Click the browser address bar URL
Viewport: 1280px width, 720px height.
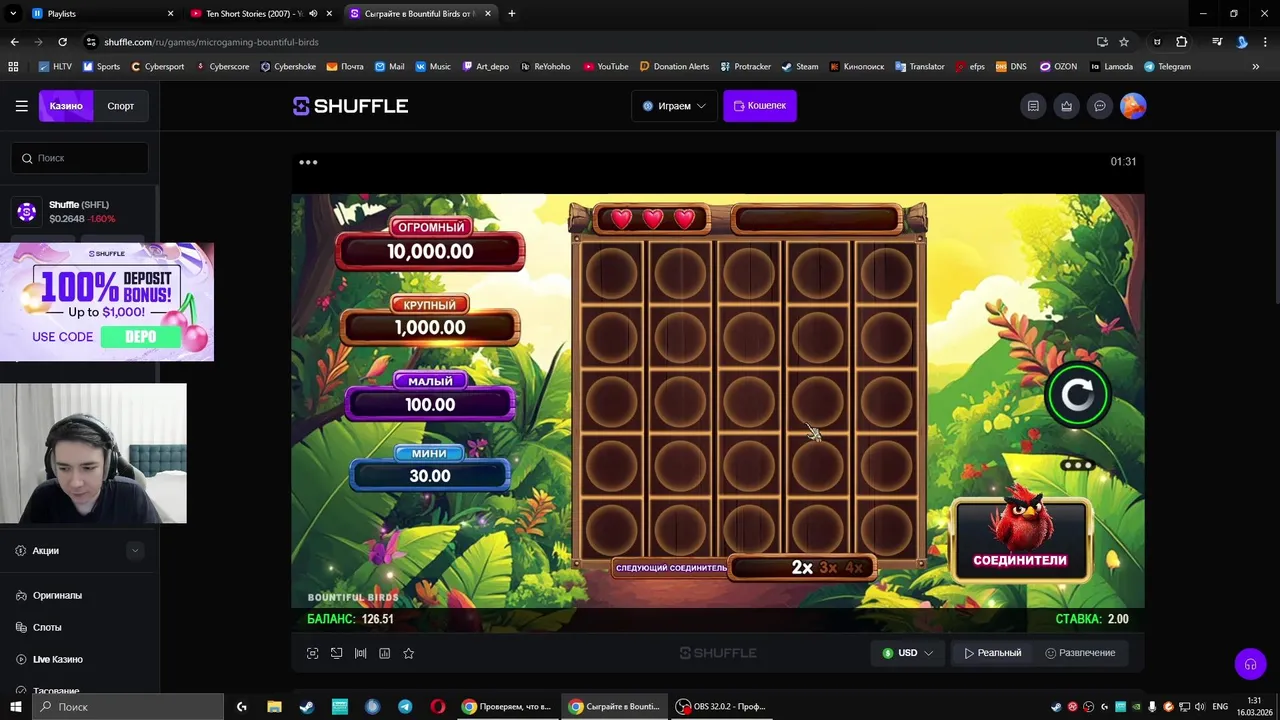coord(211,42)
